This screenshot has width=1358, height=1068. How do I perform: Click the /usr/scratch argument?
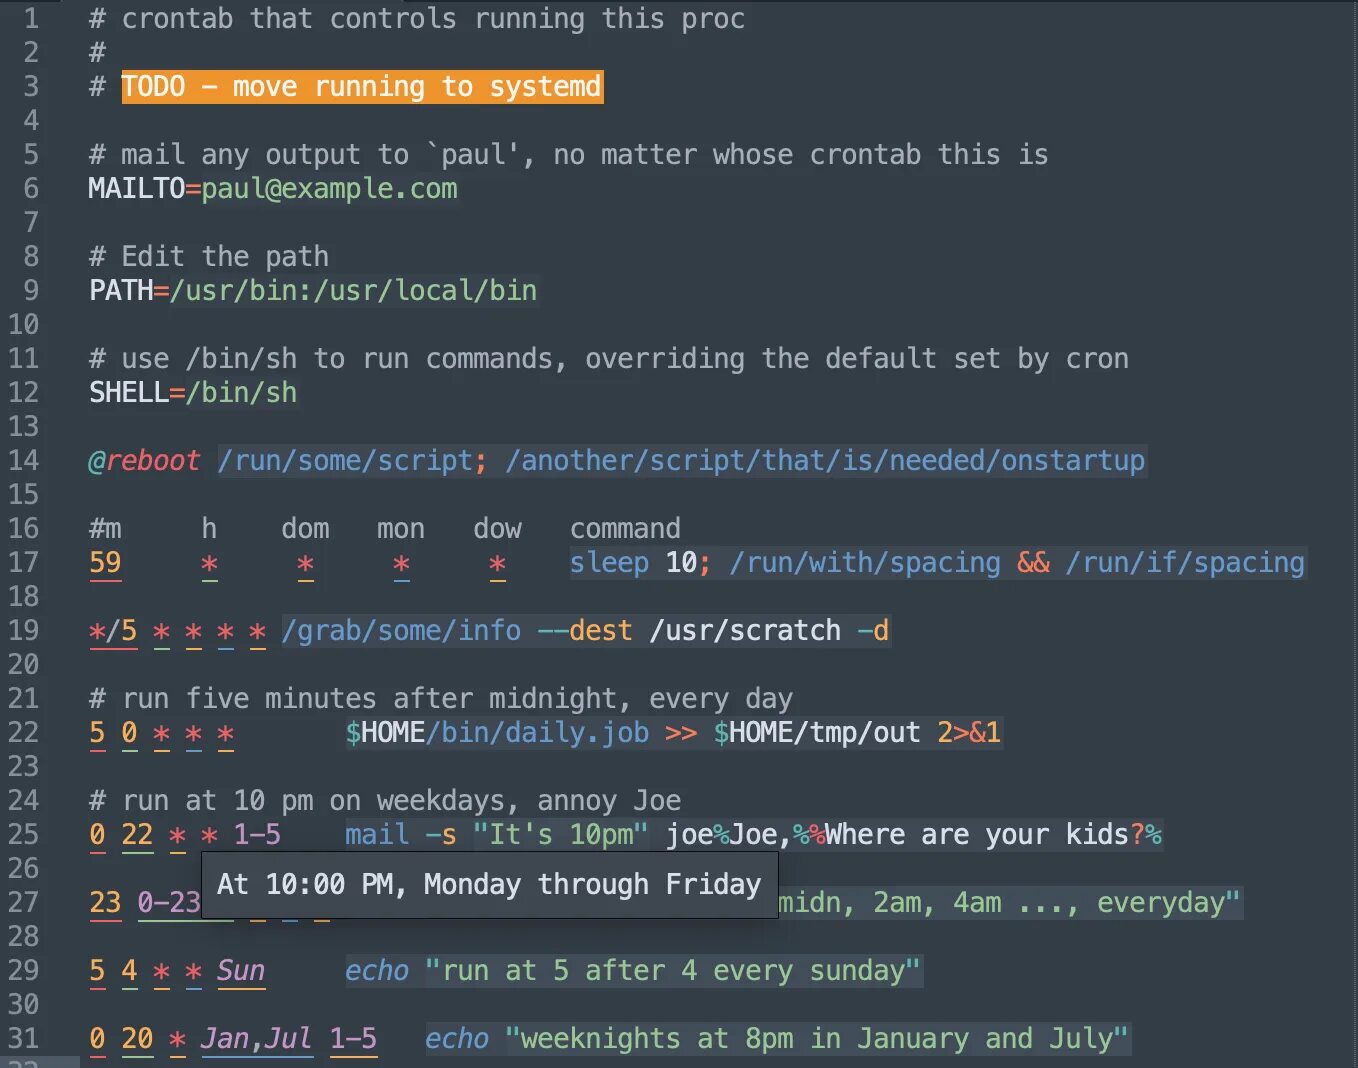tap(745, 631)
